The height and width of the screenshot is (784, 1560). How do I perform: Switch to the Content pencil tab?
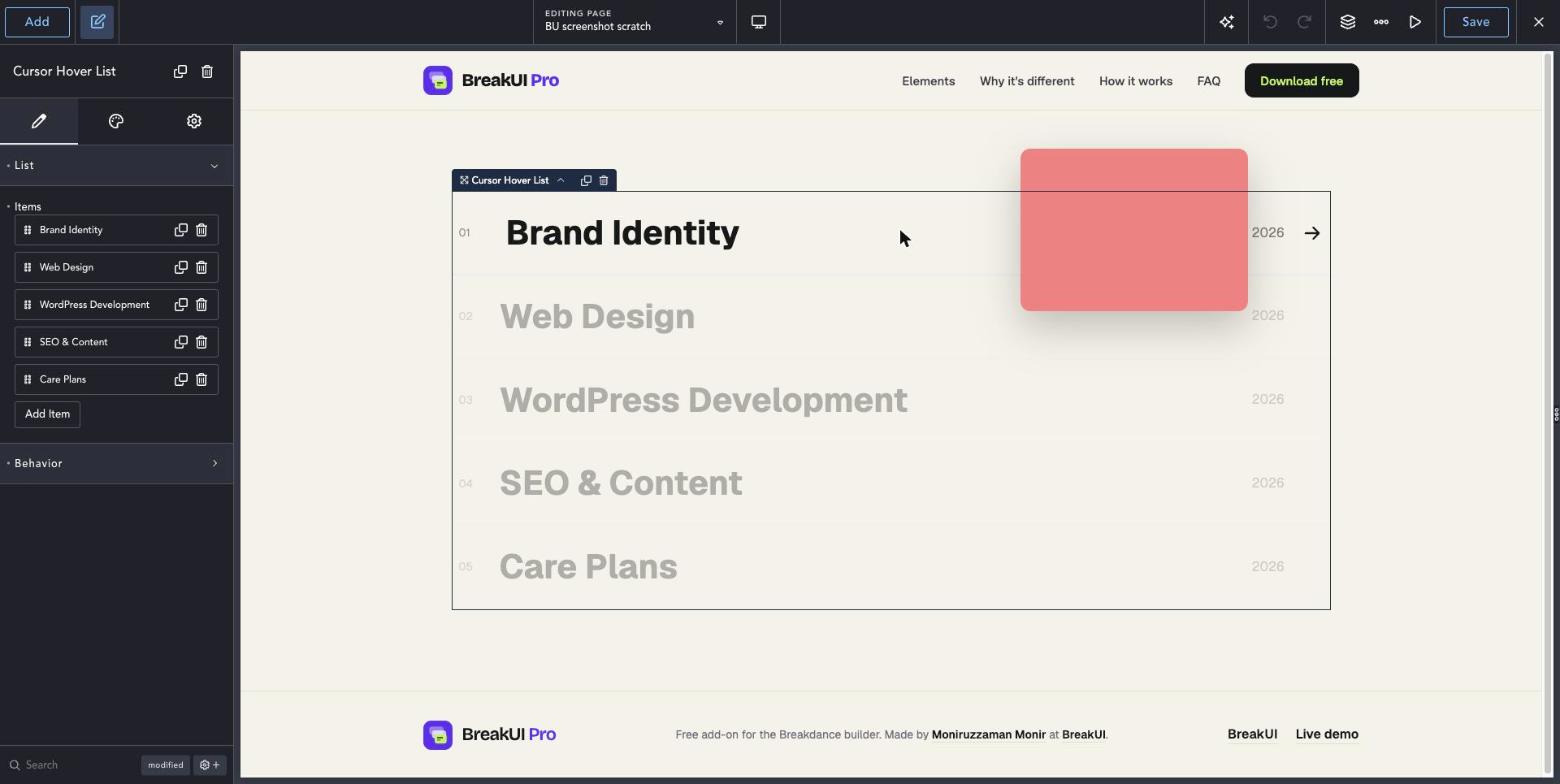click(x=39, y=121)
